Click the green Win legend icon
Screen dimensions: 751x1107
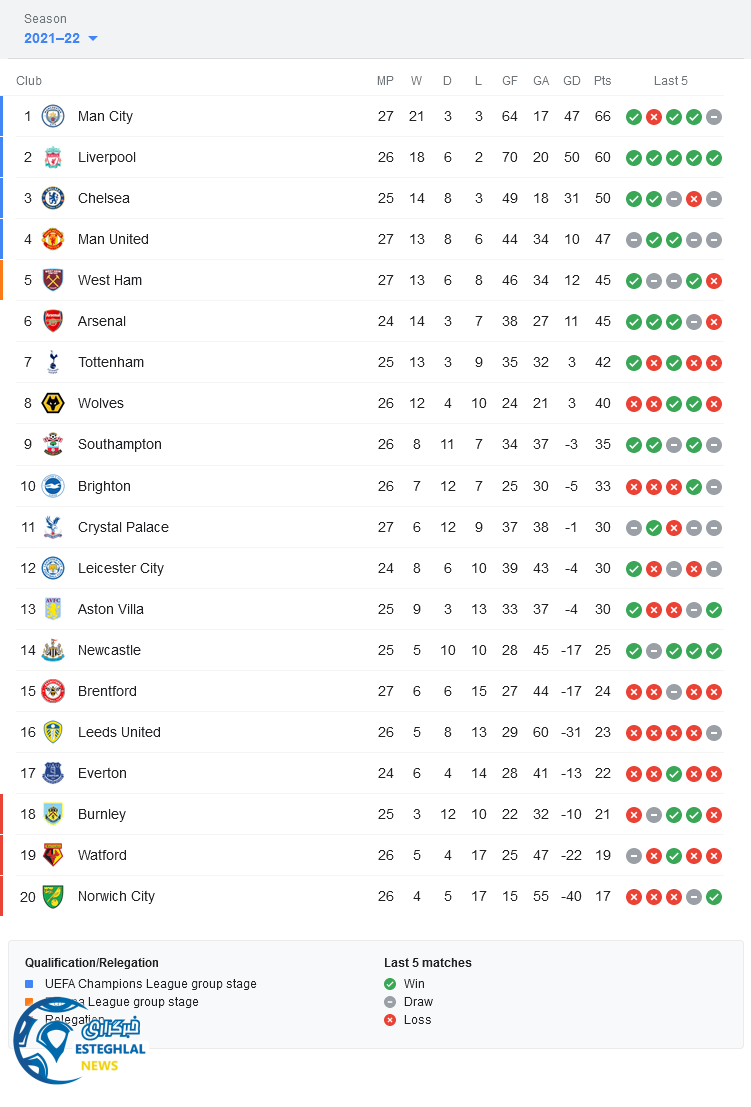(390, 984)
